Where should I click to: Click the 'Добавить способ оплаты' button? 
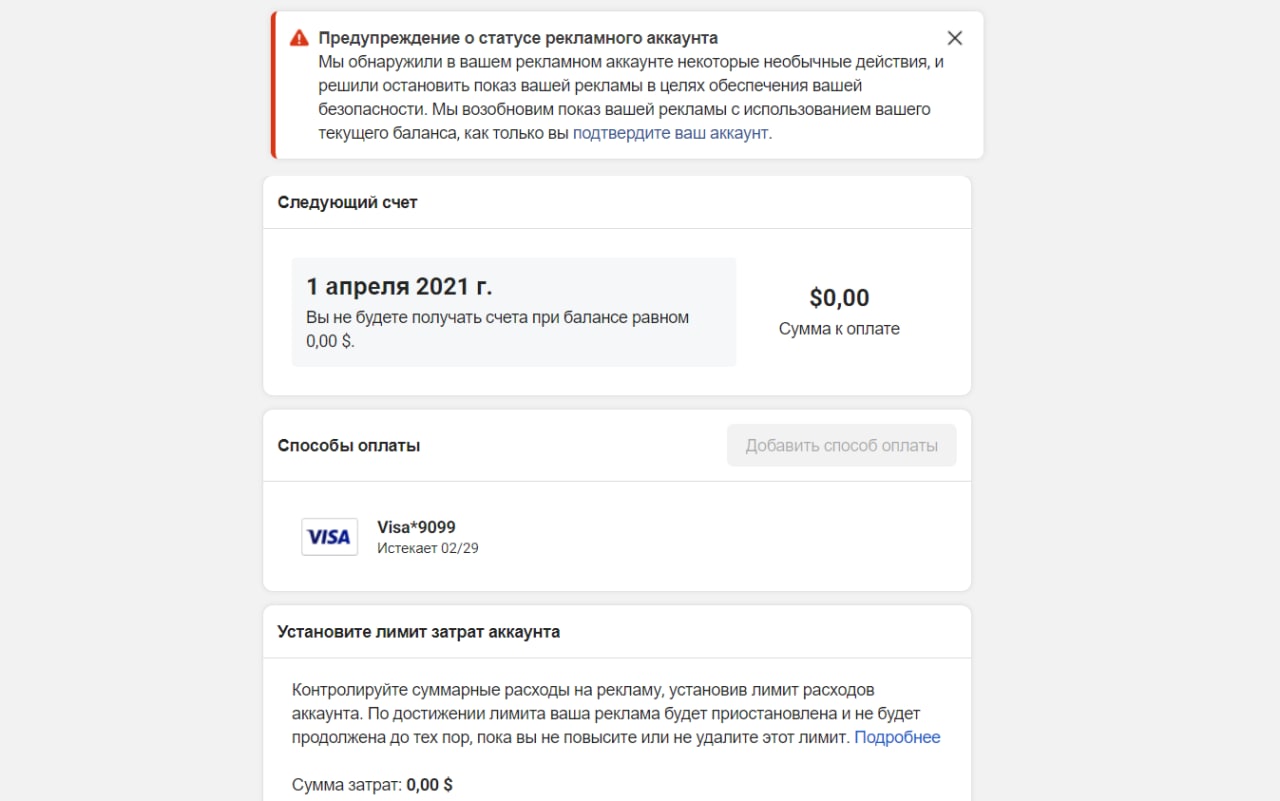pyautogui.click(x=842, y=445)
